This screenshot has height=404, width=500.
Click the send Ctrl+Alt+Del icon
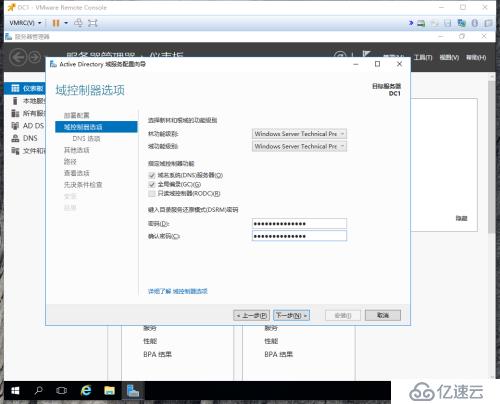coord(78,23)
